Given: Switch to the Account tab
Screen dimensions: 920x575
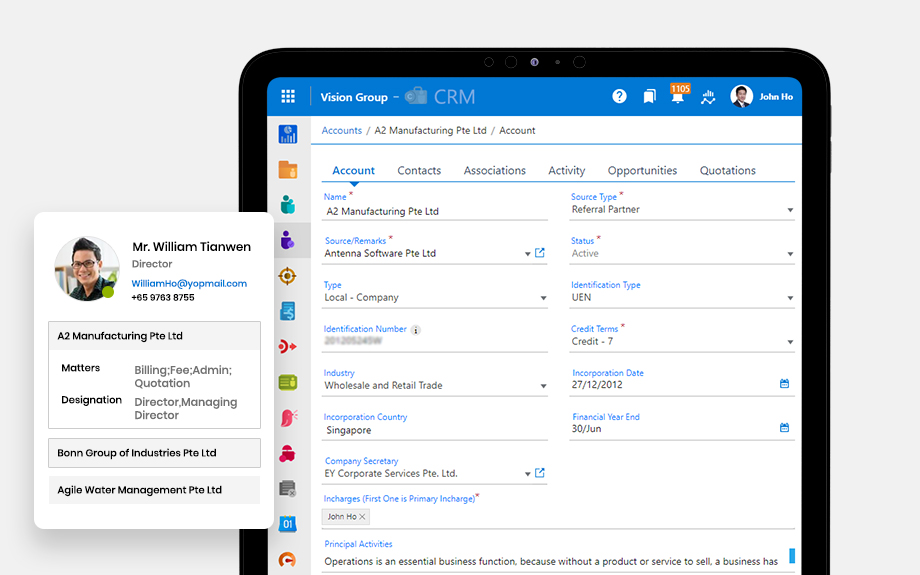Looking at the screenshot, I should pos(353,171).
